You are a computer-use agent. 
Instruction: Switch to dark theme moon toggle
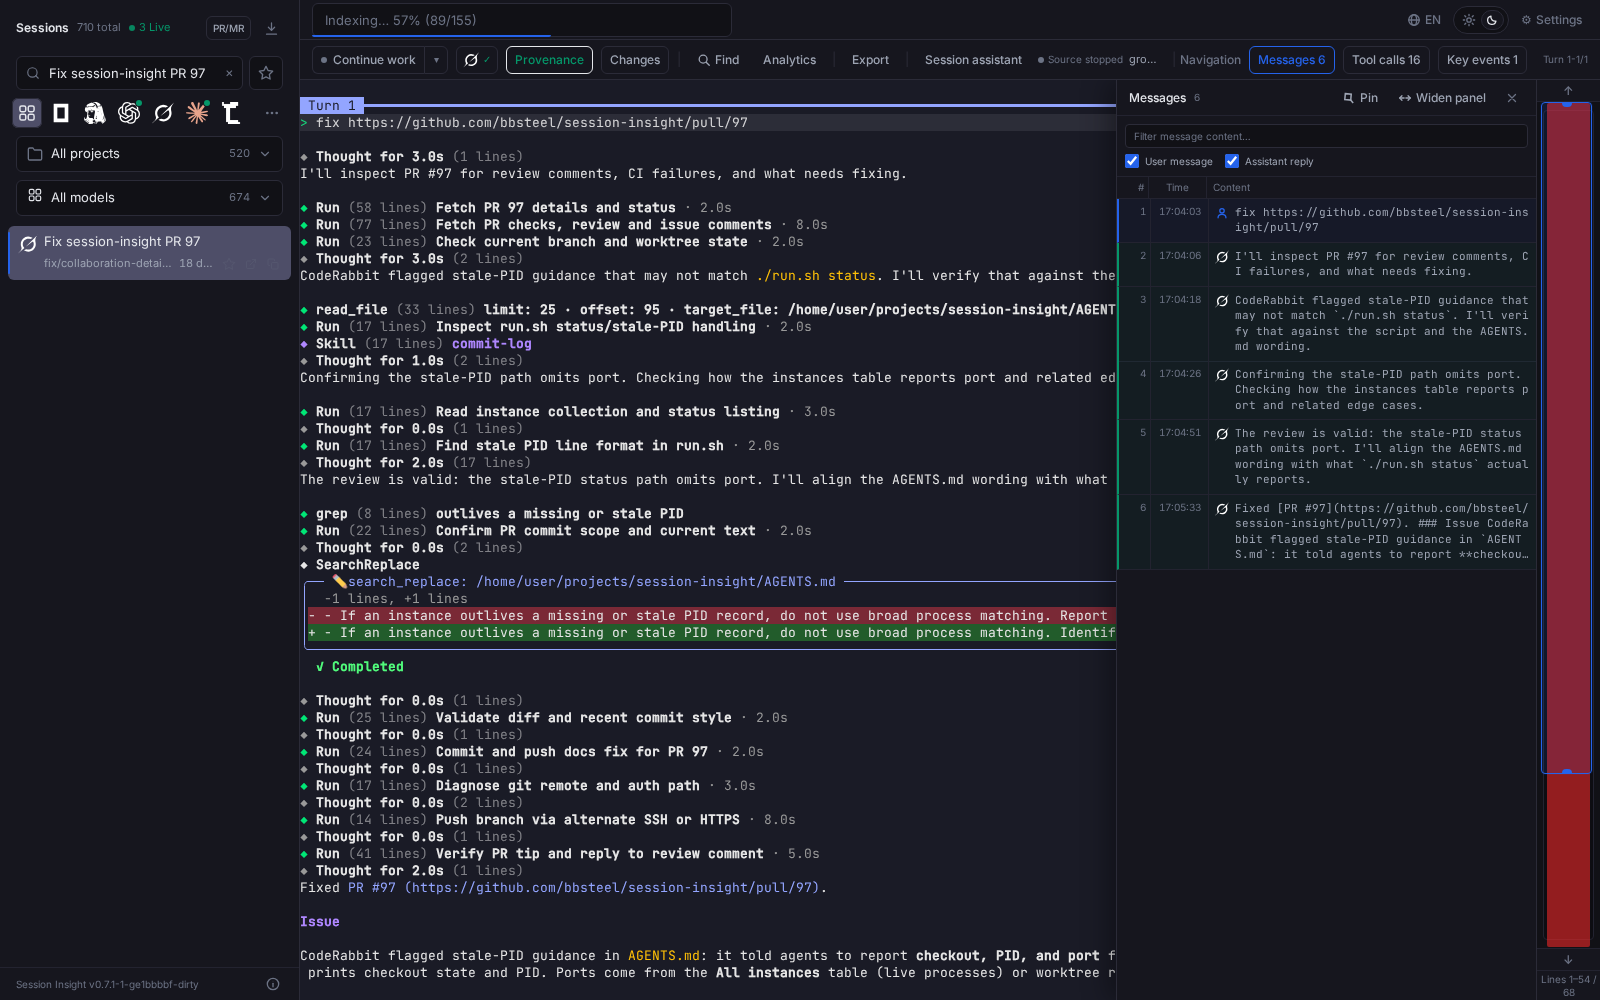[x=1492, y=20]
